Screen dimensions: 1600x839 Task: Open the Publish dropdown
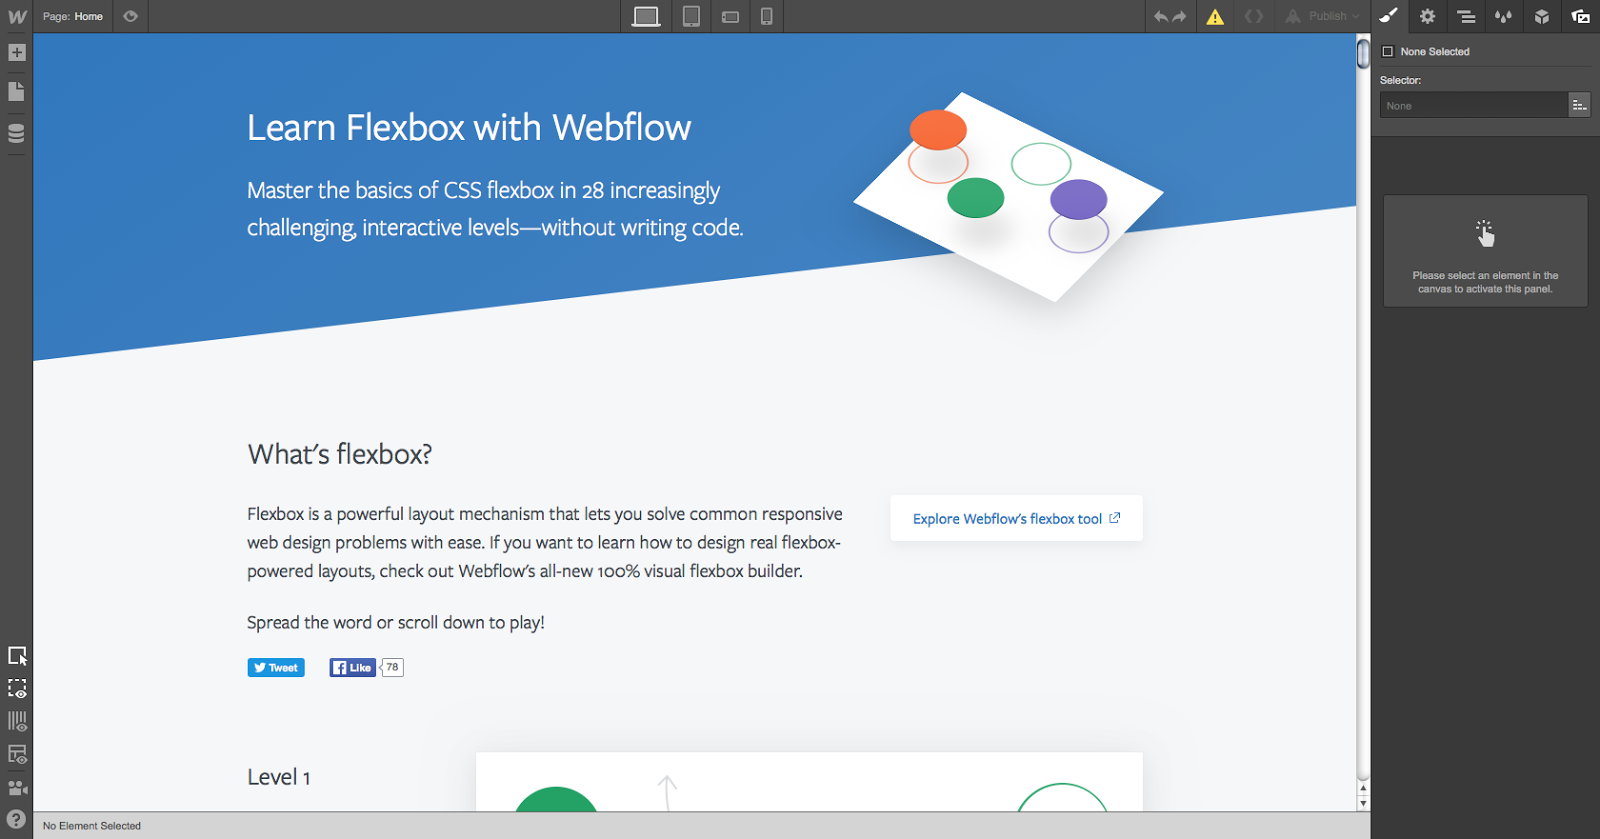pyautogui.click(x=1323, y=16)
